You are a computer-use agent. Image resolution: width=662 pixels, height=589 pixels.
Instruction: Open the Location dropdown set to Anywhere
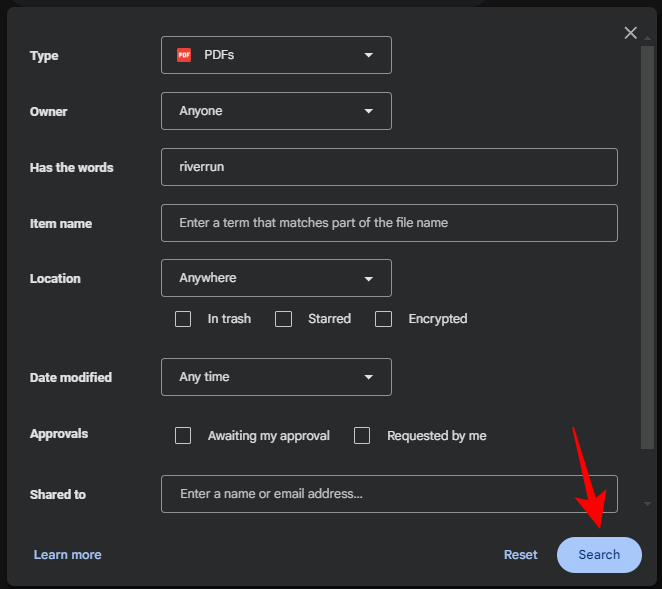[x=276, y=278]
